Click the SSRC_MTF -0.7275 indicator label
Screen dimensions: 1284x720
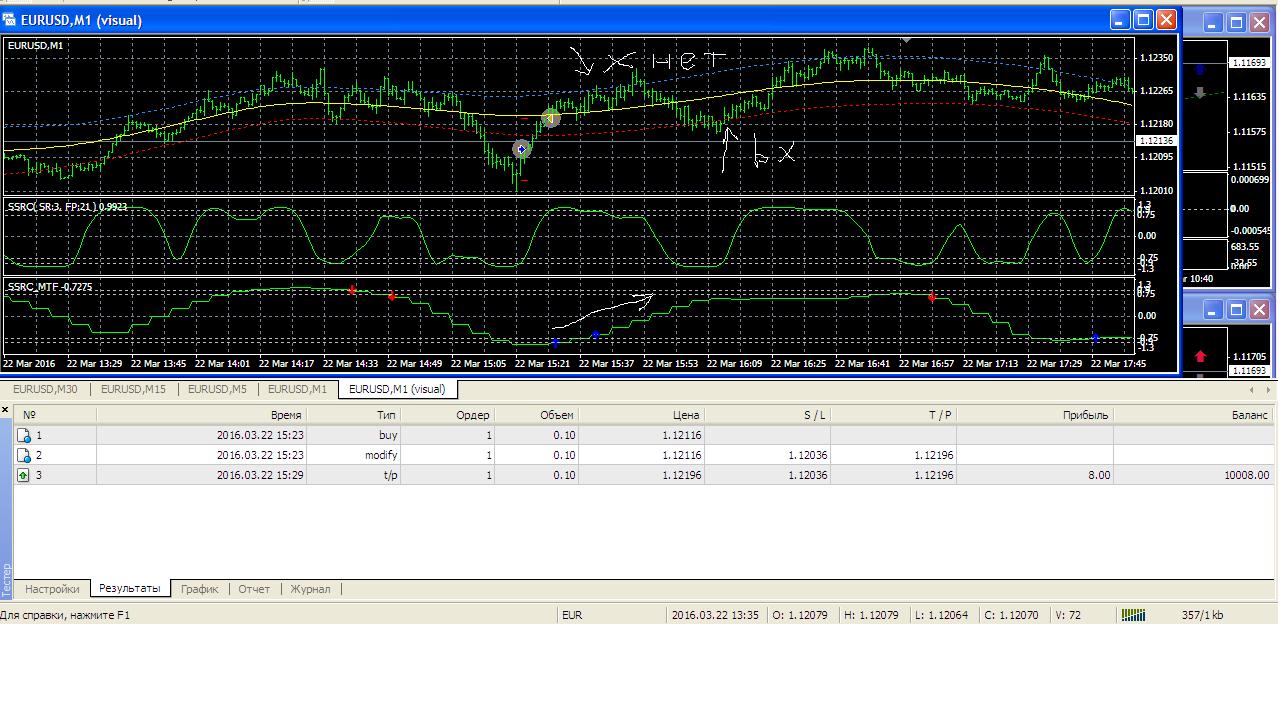[50, 287]
